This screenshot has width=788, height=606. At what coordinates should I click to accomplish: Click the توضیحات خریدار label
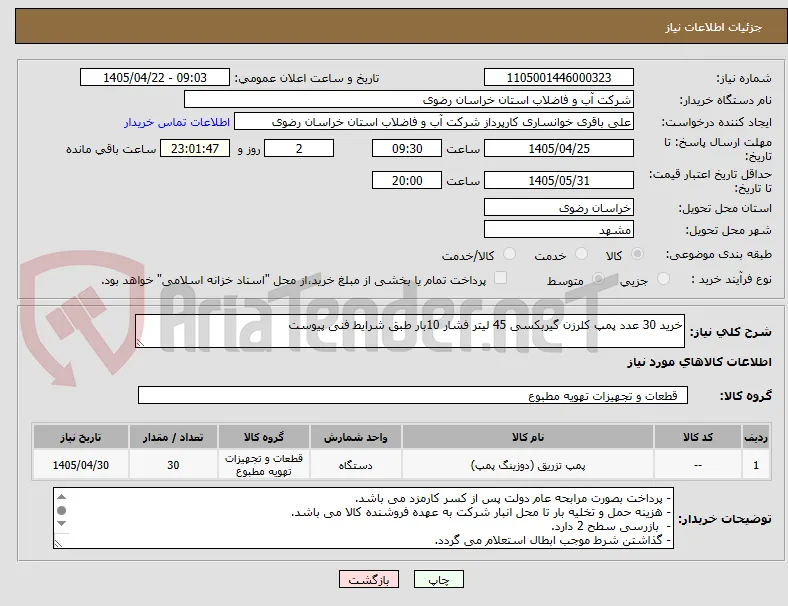coord(725,519)
